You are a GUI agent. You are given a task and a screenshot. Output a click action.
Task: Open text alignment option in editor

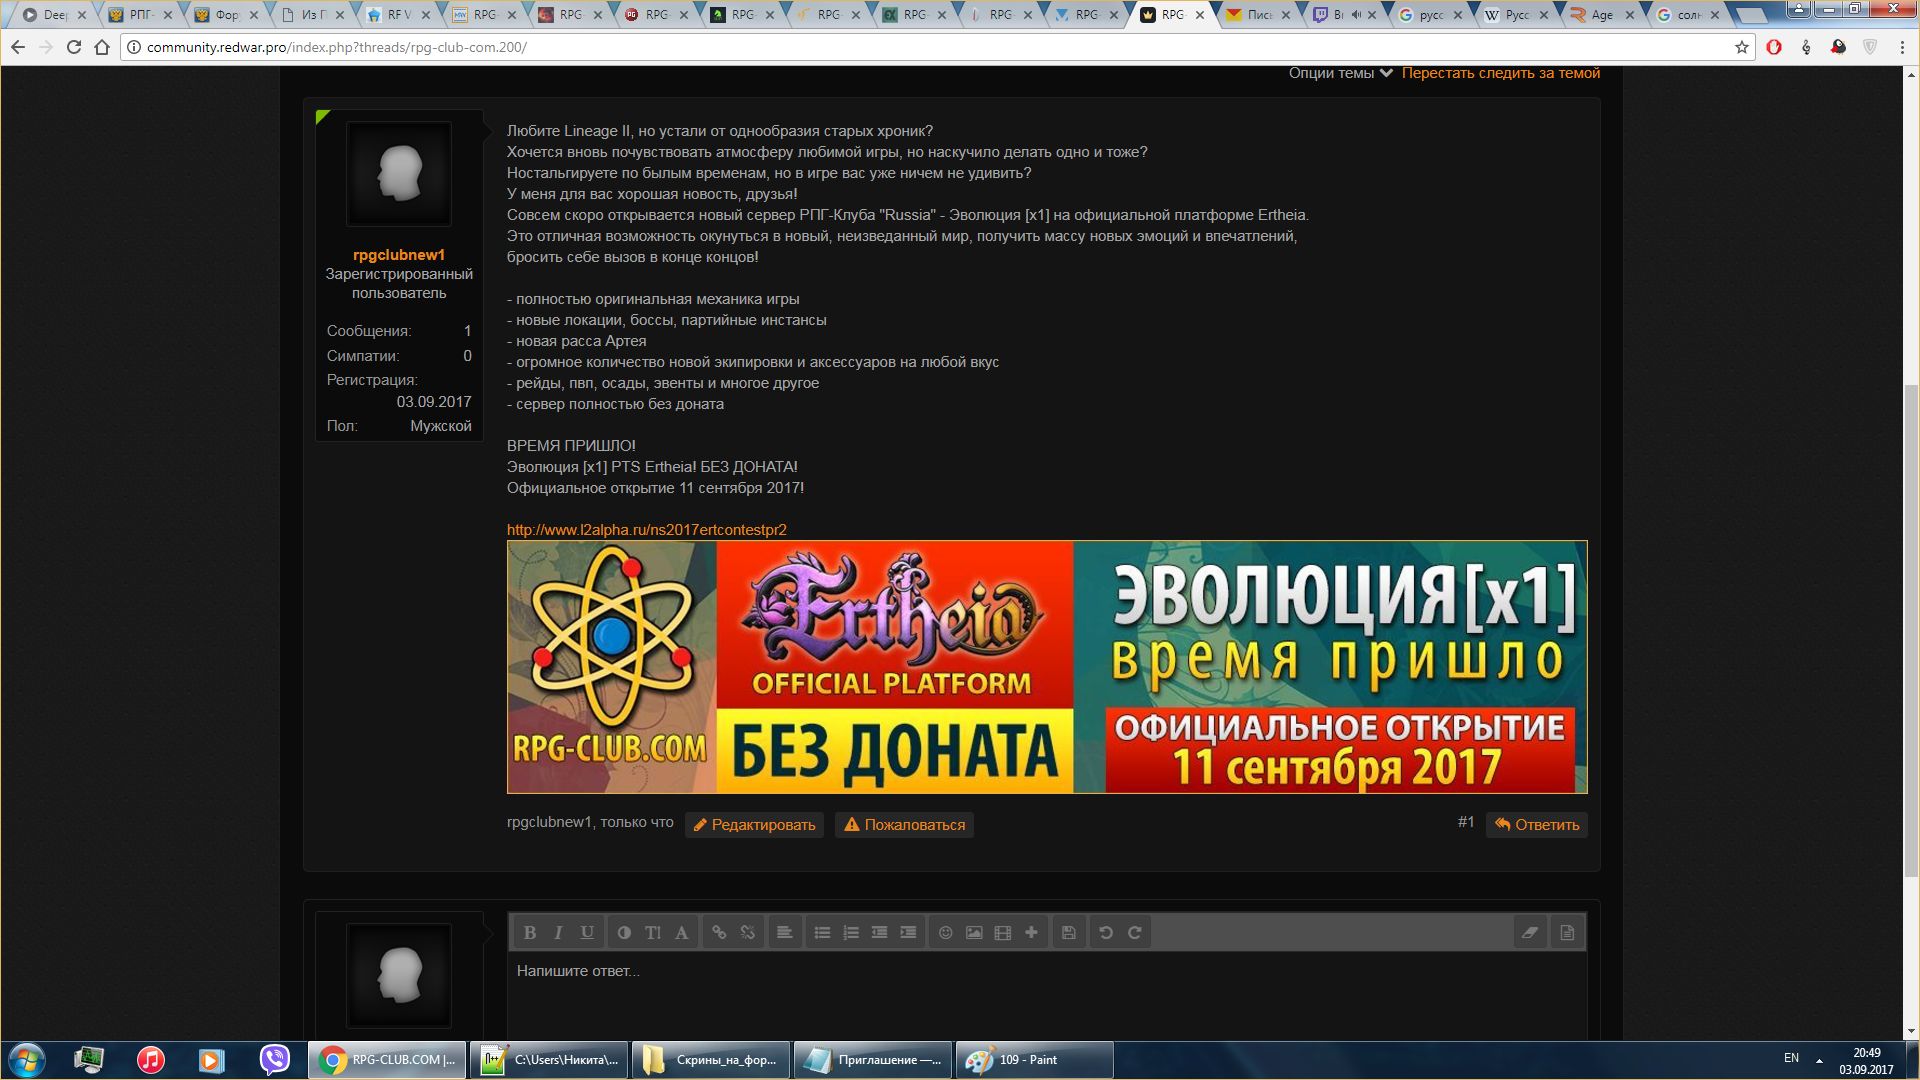tap(785, 932)
